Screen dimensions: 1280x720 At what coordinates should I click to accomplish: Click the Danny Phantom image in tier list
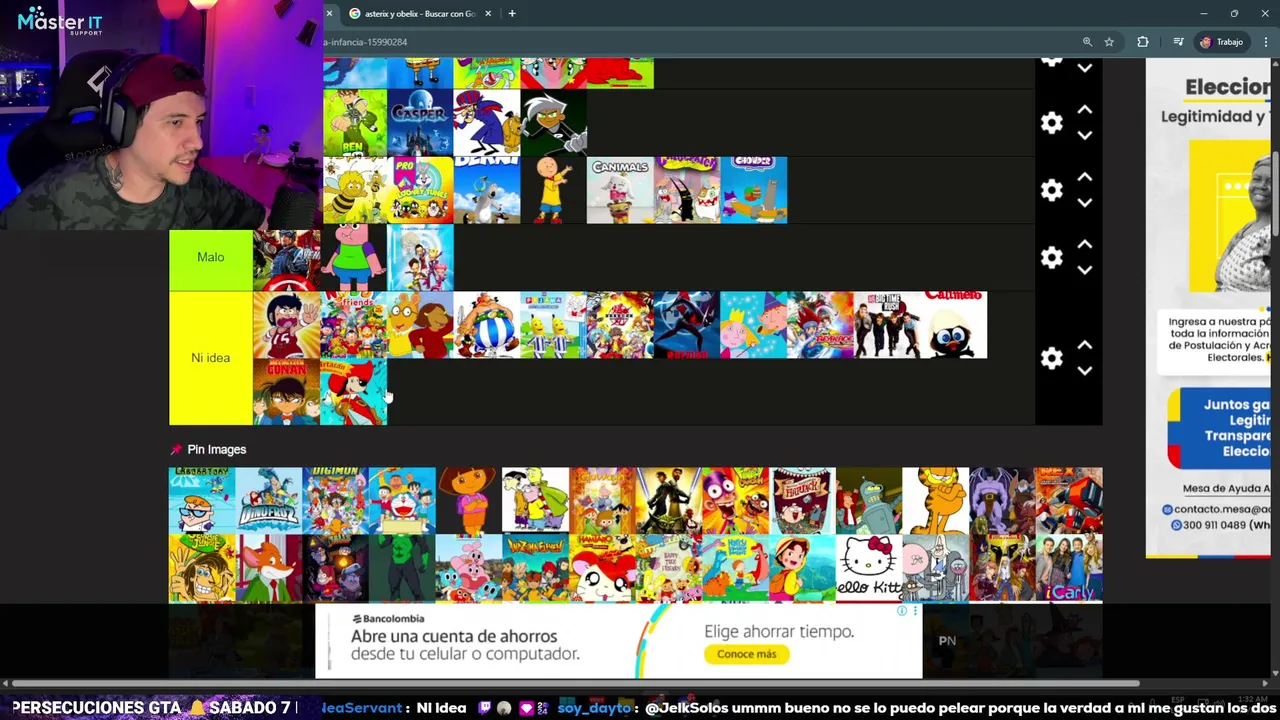(x=553, y=123)
